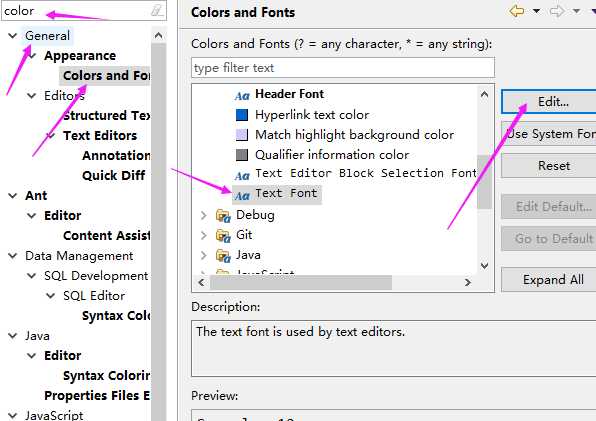Click the fonts list scroll down arrow
Screen dimensions: 596x421
484,265
